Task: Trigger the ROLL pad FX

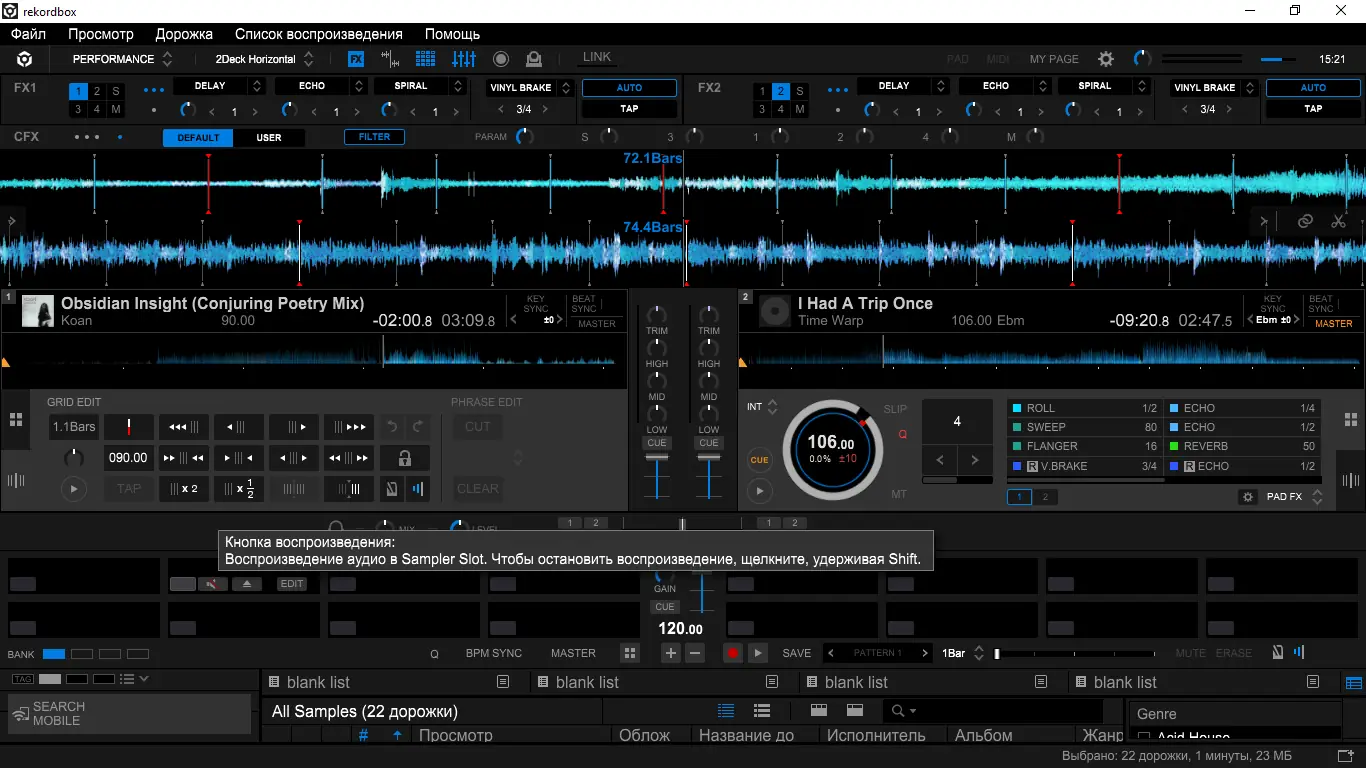Action: click(1085, 408)
